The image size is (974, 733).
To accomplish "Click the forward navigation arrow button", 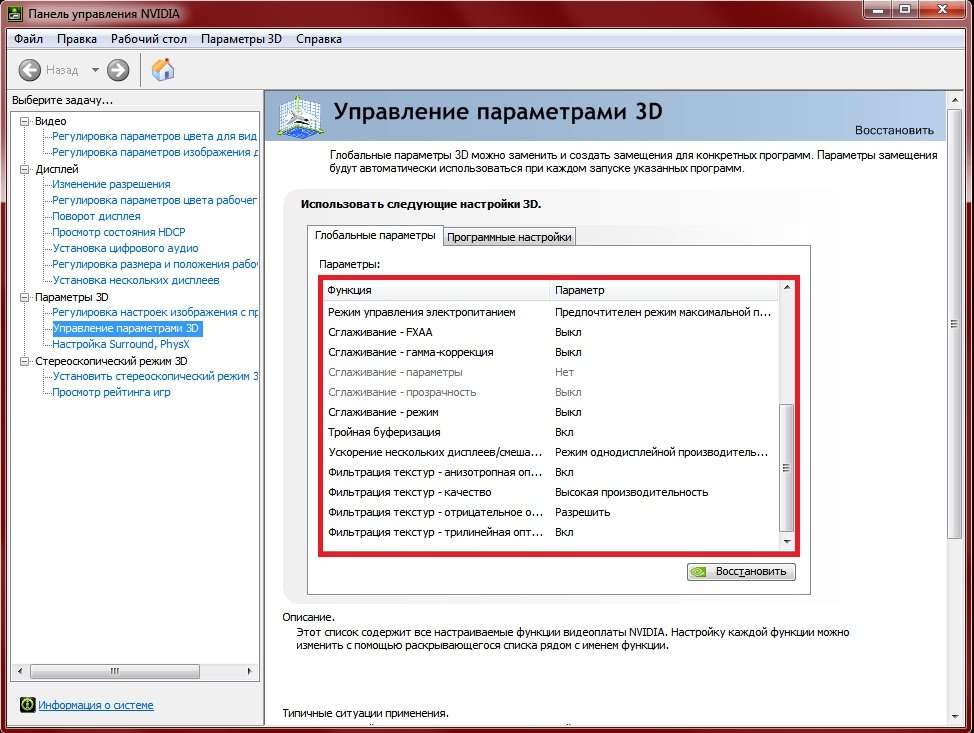I will click(x=117, y=70).
